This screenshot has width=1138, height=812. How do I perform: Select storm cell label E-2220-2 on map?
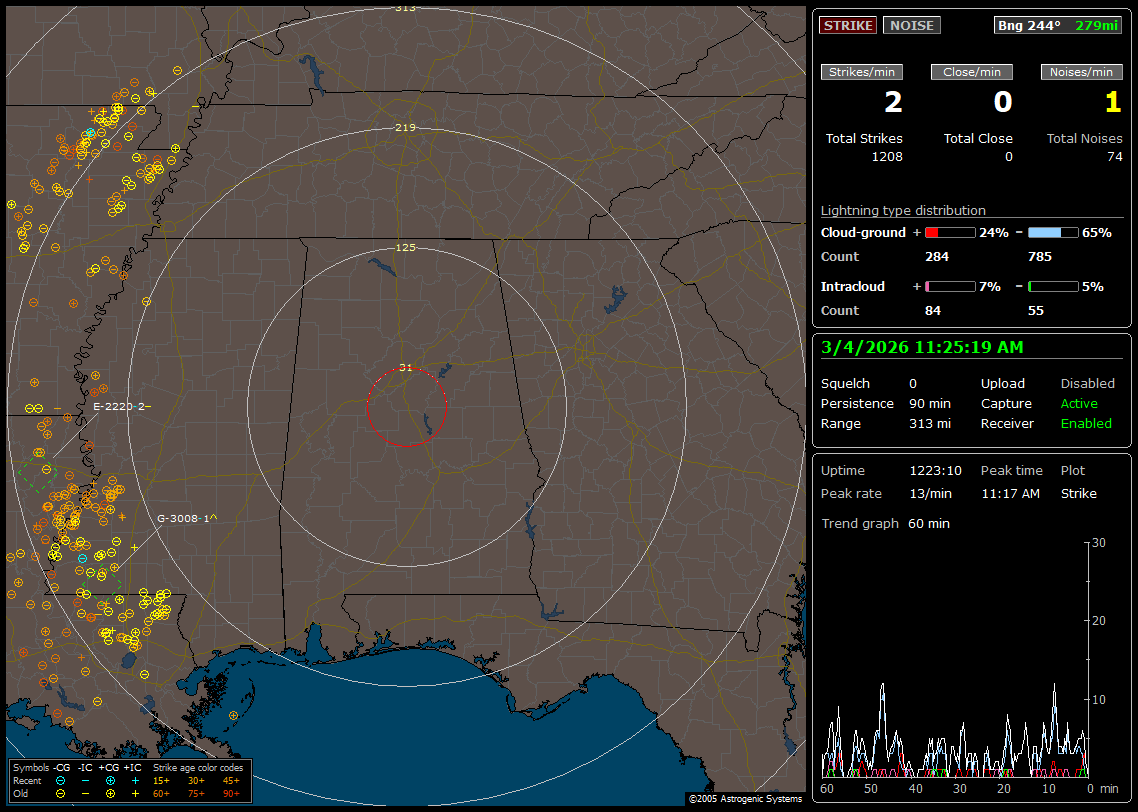119,406
